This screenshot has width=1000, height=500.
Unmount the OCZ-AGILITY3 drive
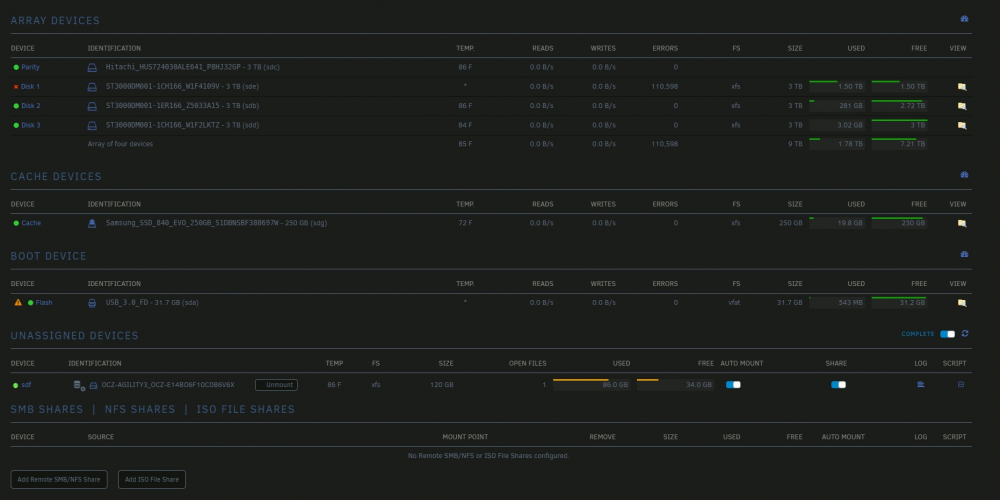(276, 385)
